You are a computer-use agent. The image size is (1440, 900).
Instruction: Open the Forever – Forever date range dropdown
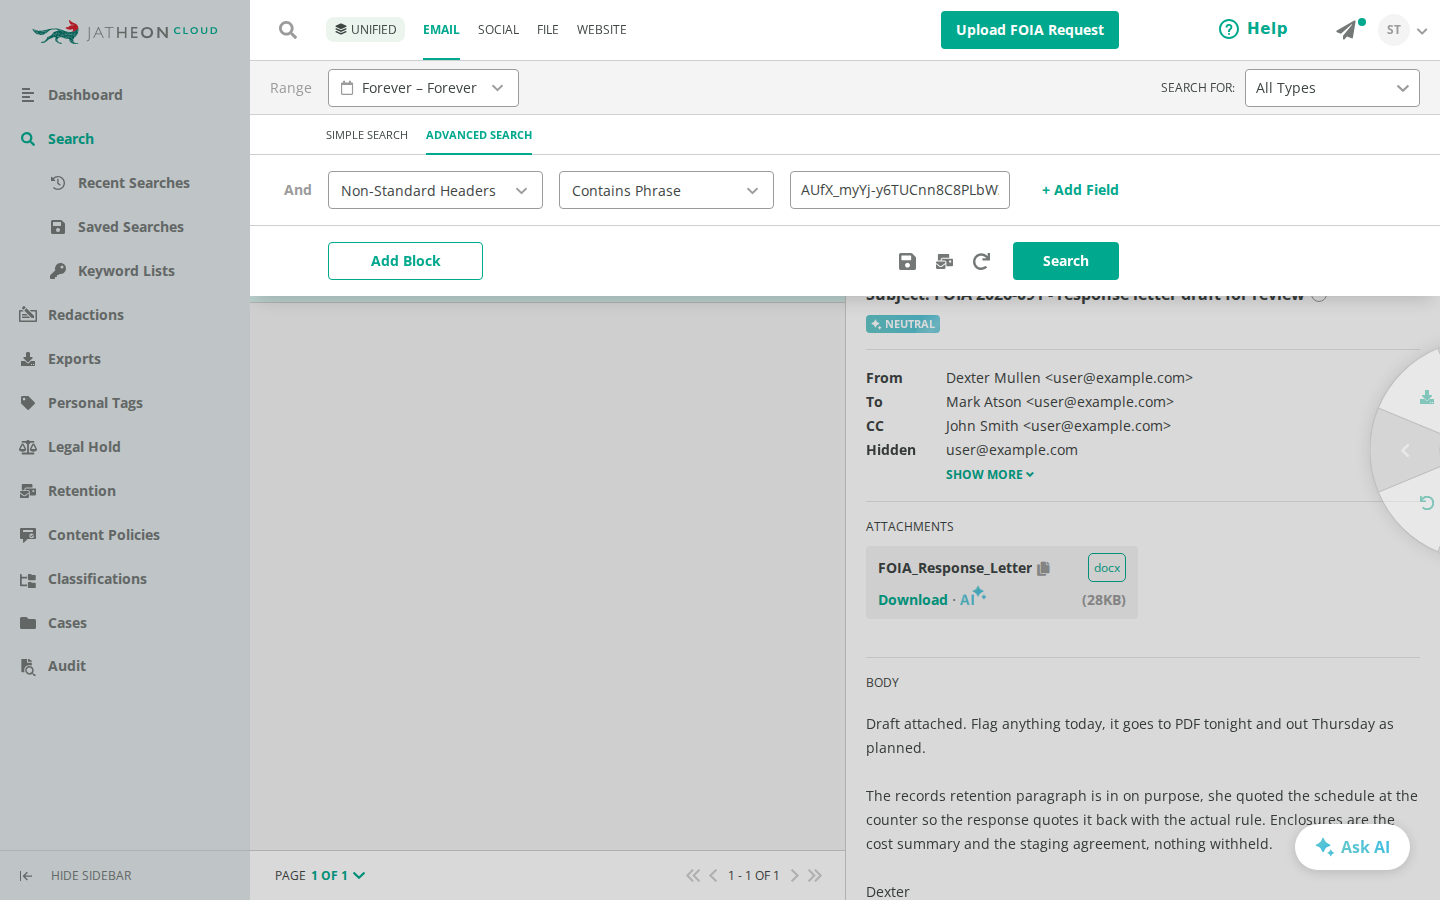click(x=423, y=88)
